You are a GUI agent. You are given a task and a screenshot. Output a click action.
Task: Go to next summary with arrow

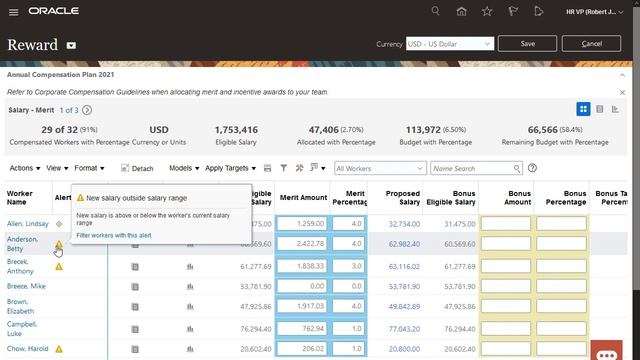[x=87, y=110]
